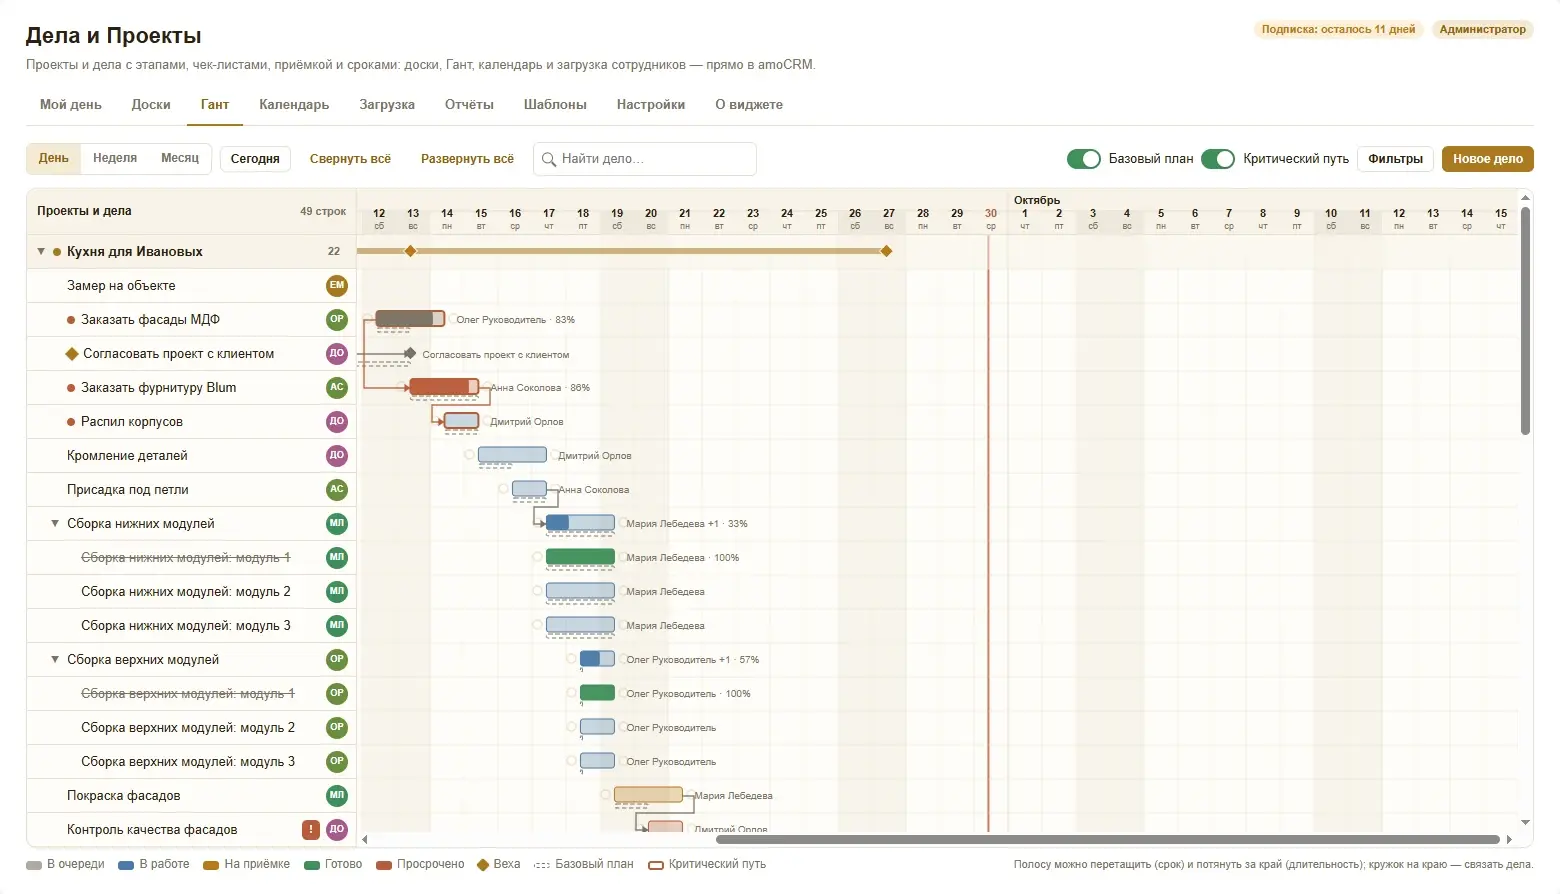Screen dimensions: 1560x894
Task: Click the milestone diamond on the Согласовать проект timeline
Action: 410,354
